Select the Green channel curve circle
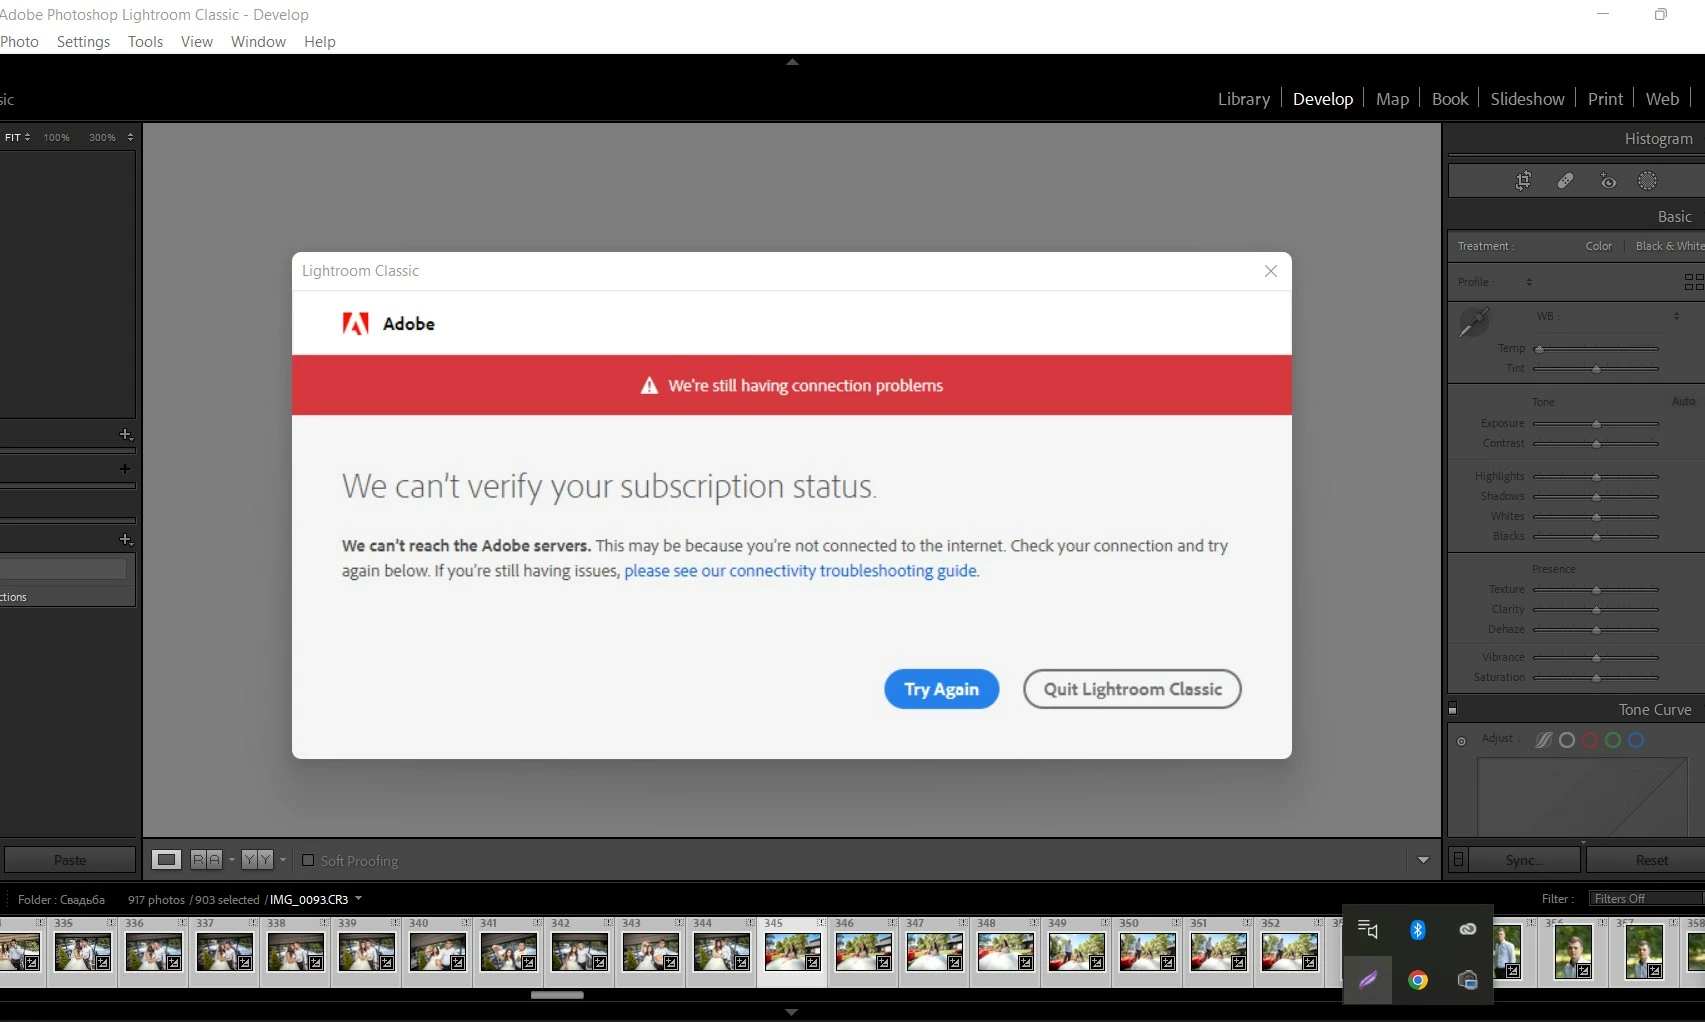Viewport: 1705px width, 1022px height. tap(1613, 740)
